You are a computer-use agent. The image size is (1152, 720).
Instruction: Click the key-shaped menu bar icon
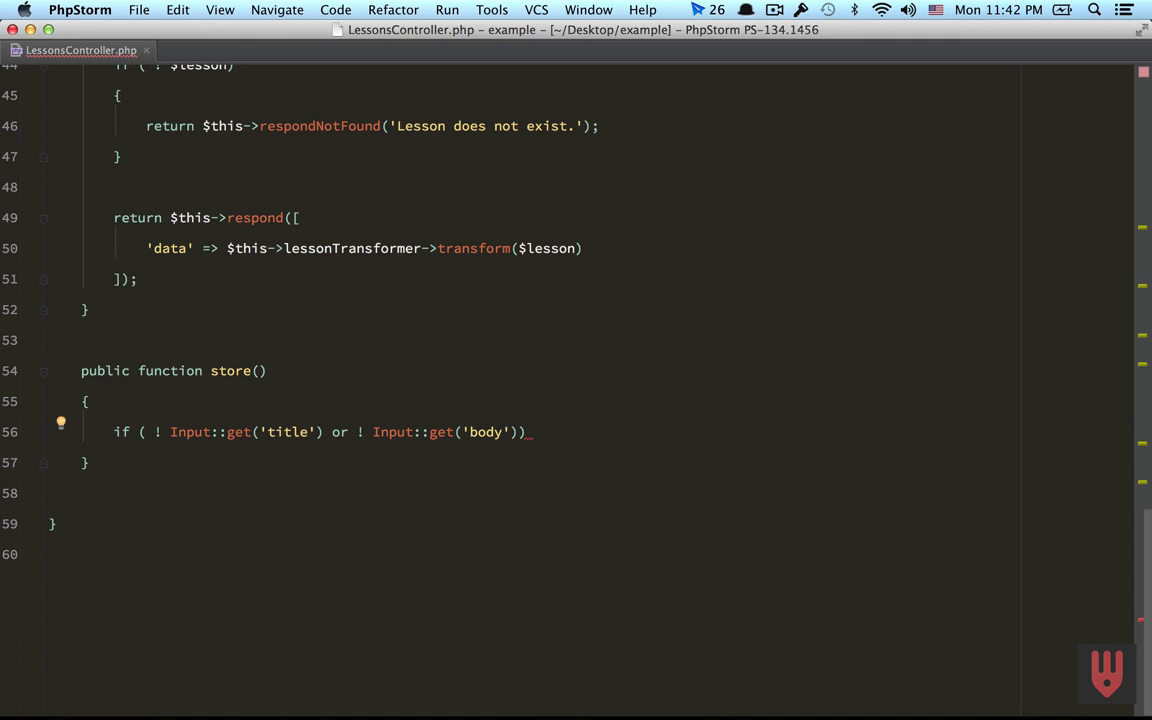pyautogui.click(x=801, y=10)
